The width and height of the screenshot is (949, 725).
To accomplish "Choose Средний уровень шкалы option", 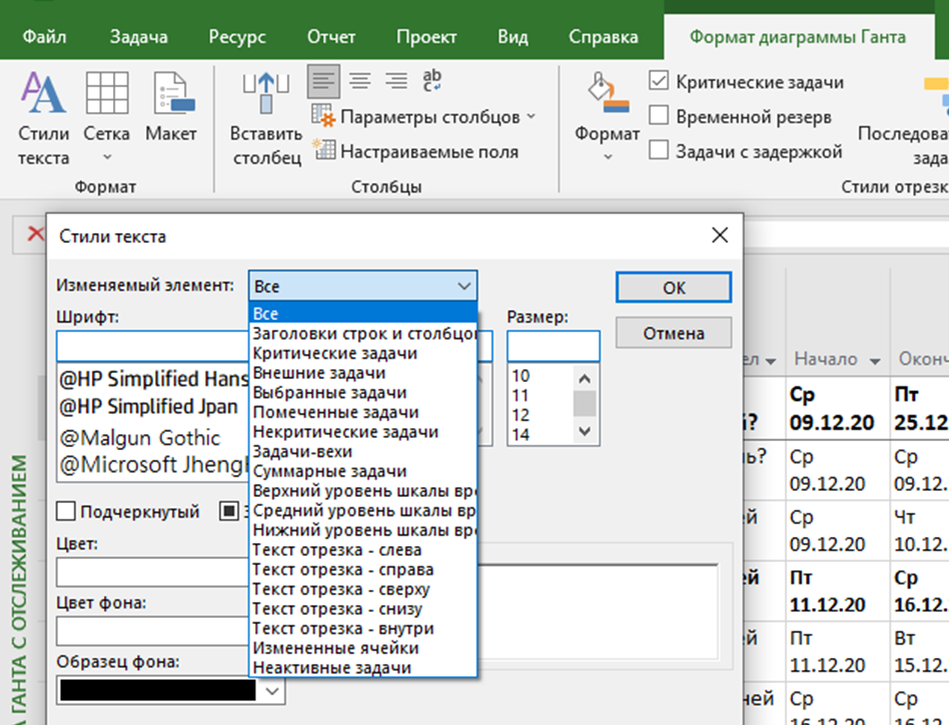I will pyautogui.click(x=363, y=510).
